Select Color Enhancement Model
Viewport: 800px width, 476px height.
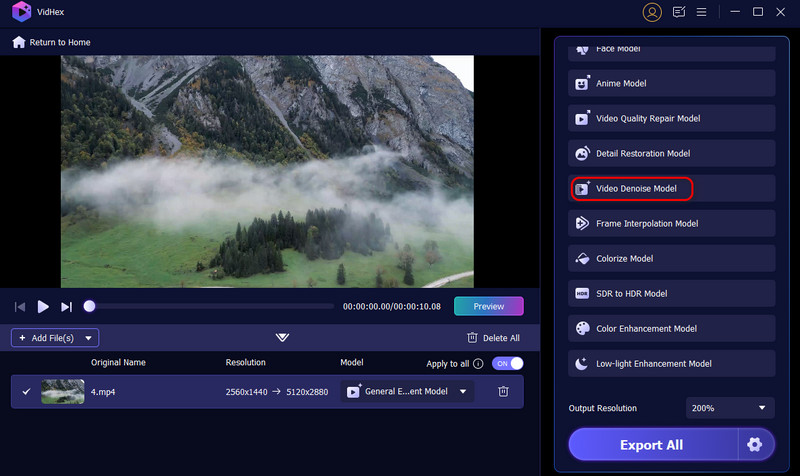[x=671, y=329]
